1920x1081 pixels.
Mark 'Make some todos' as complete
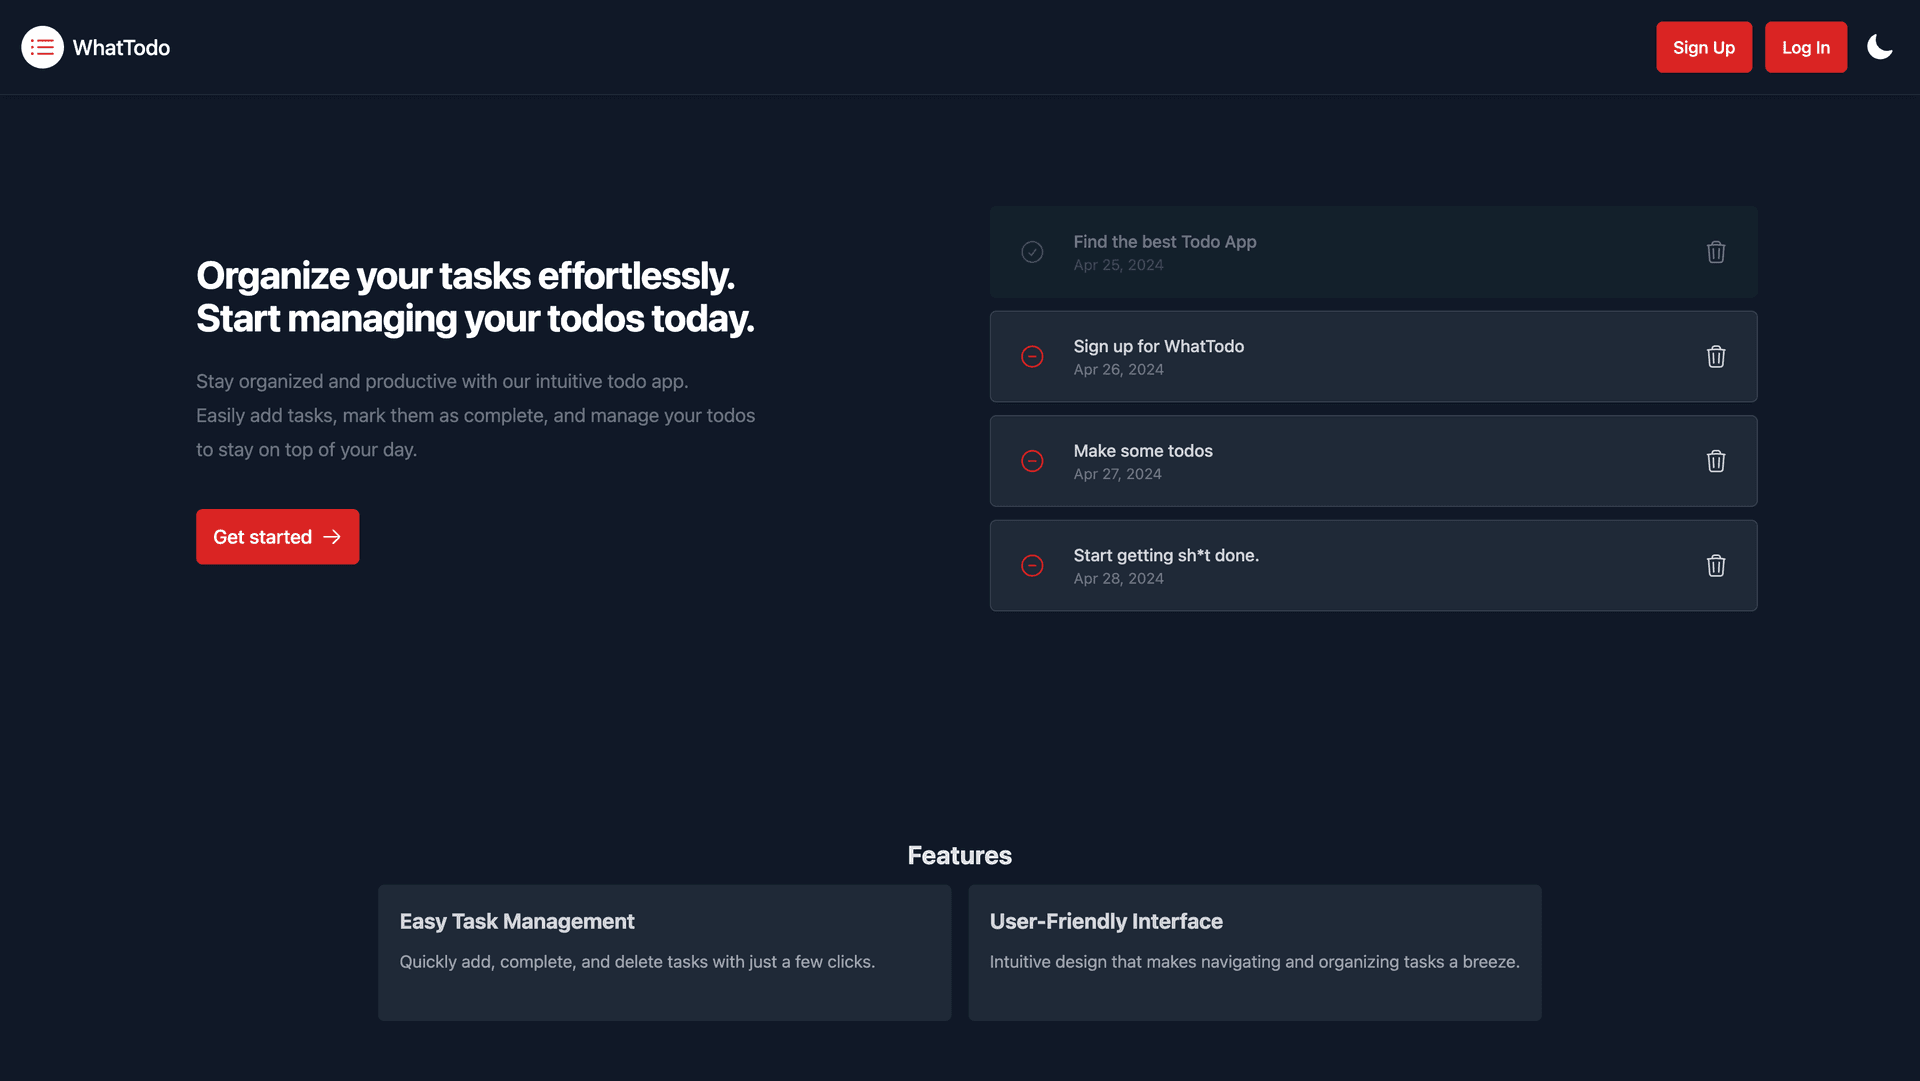1032,461
